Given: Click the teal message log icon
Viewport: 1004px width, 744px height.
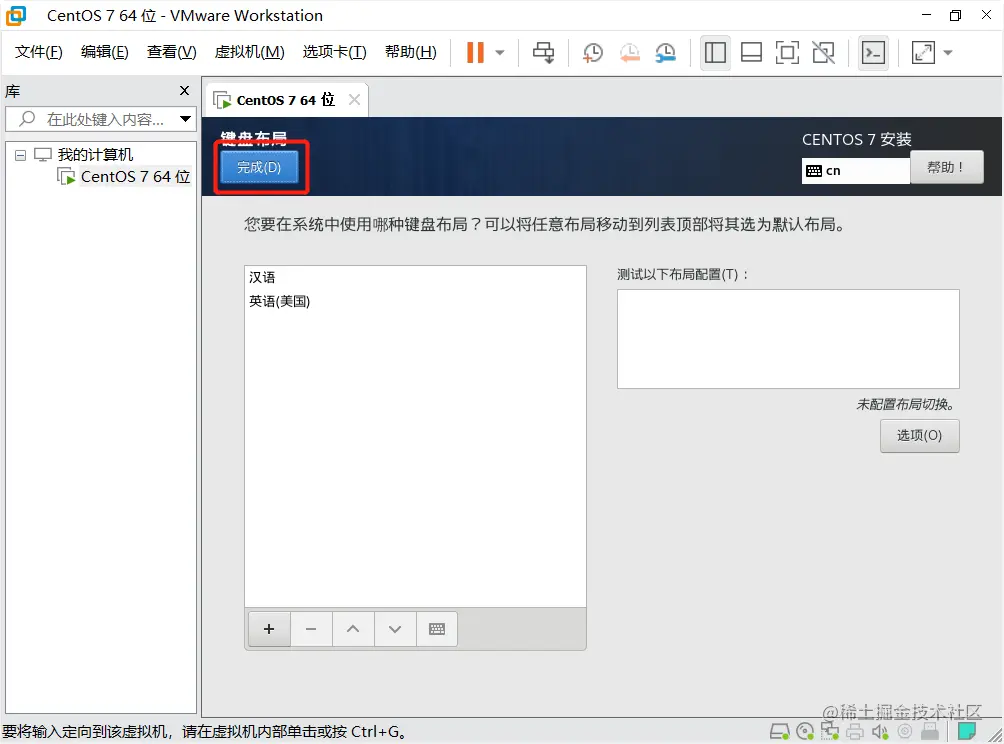Looking at the screenshot, I should [x=967, y=731].
